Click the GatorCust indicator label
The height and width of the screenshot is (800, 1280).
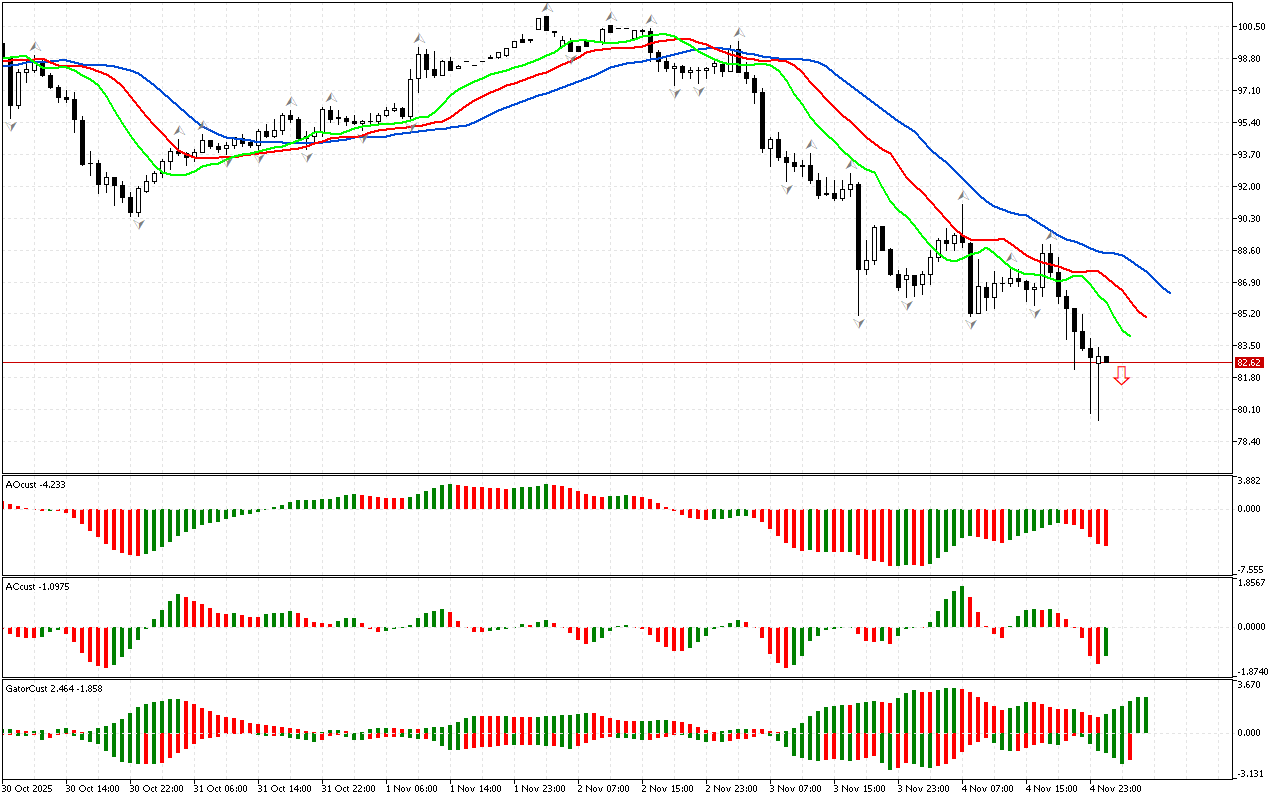click(54, 689)
